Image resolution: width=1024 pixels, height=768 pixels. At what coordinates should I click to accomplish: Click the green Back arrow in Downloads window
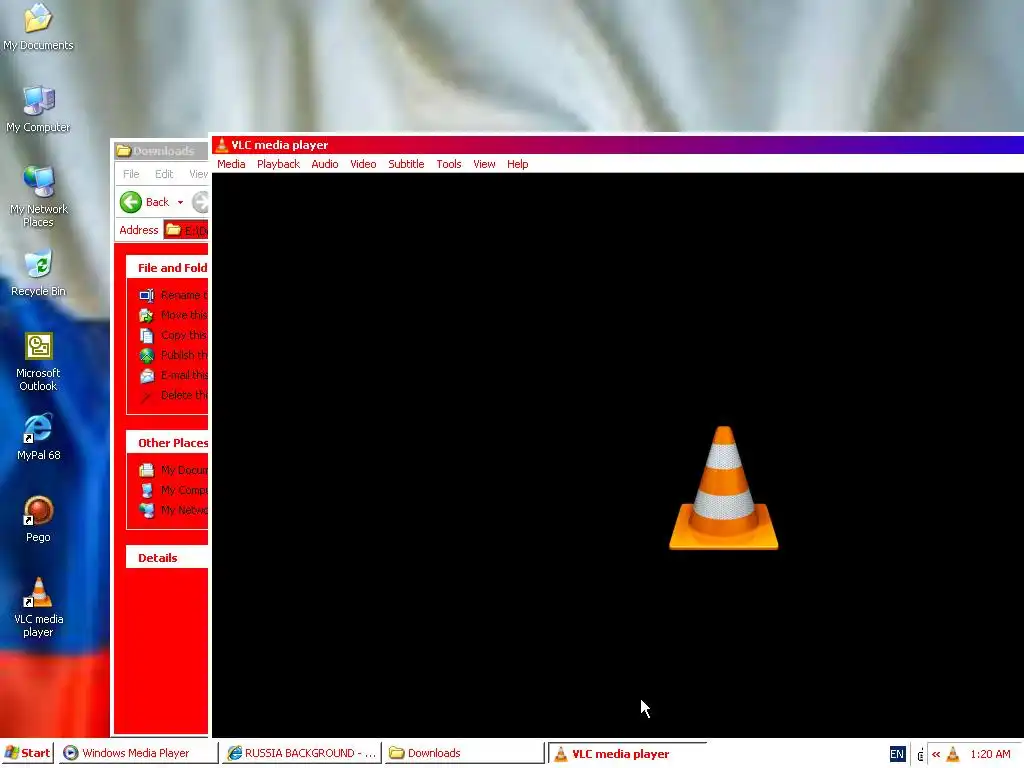(131, 202)
